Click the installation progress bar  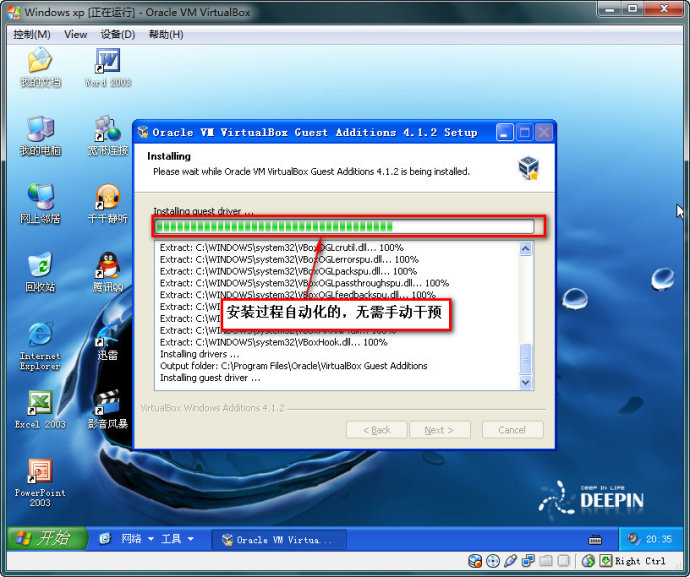tap(344, 227)
